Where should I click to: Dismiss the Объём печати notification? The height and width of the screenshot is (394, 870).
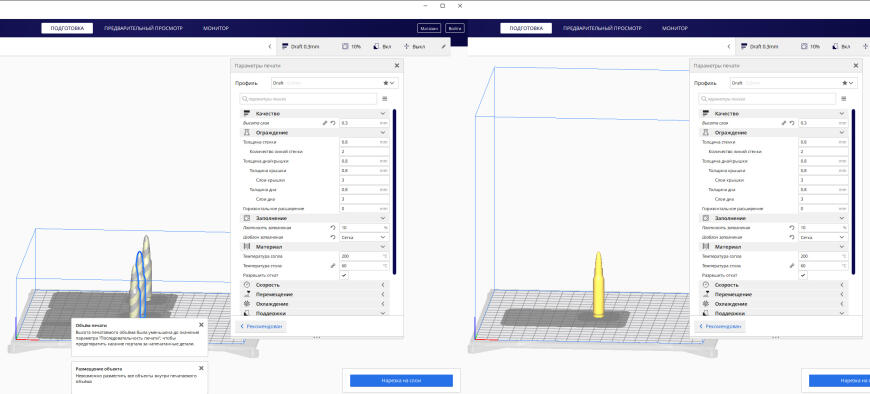(x=201, y=325)
